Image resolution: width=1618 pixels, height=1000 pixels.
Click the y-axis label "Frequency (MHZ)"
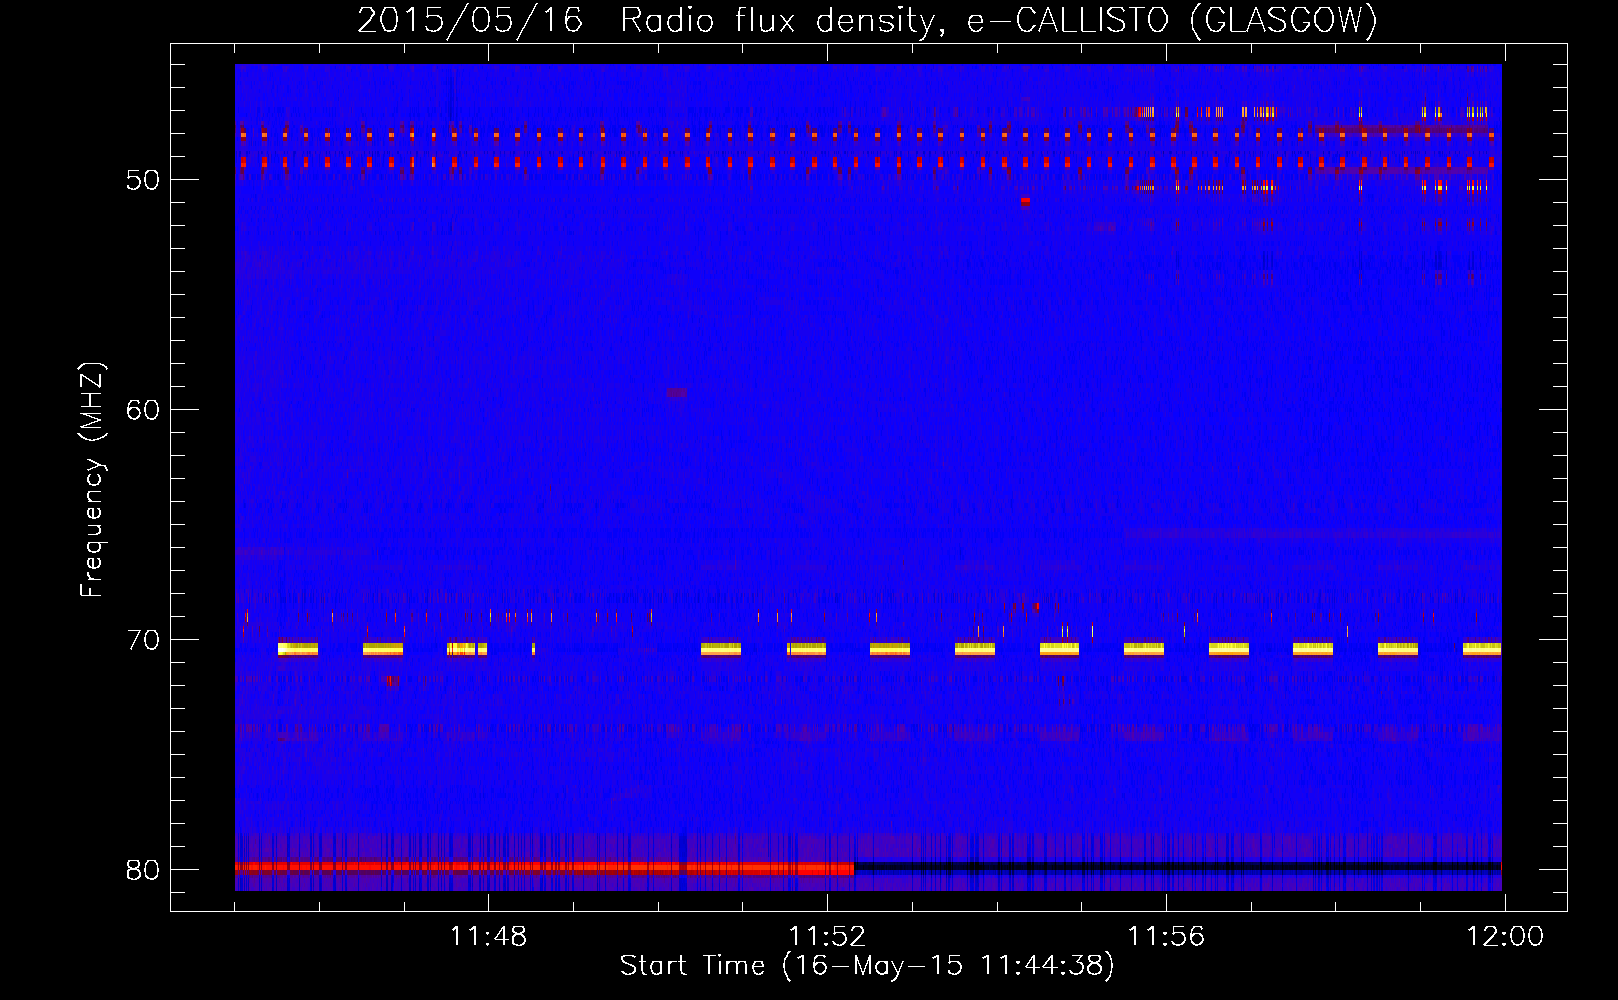click(x=92, y=480)
